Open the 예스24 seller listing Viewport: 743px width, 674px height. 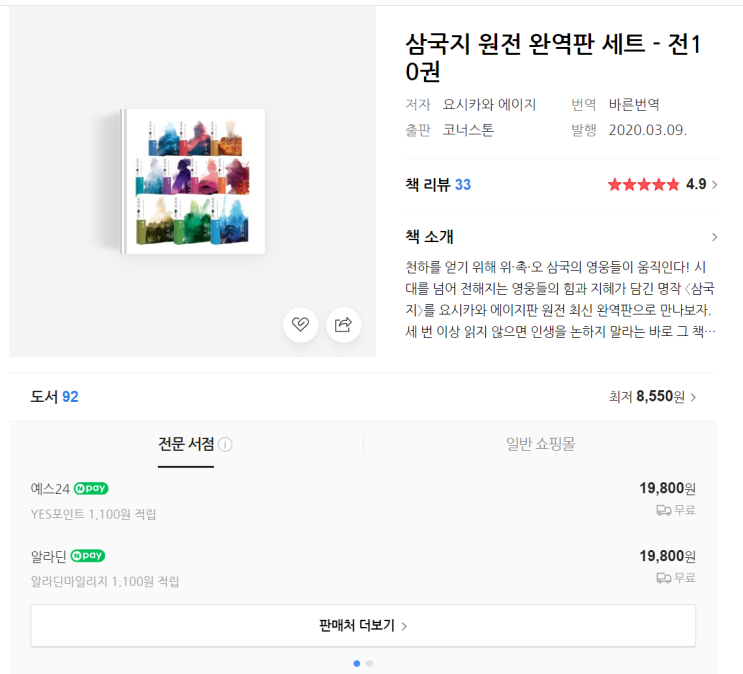click(50, 489)
